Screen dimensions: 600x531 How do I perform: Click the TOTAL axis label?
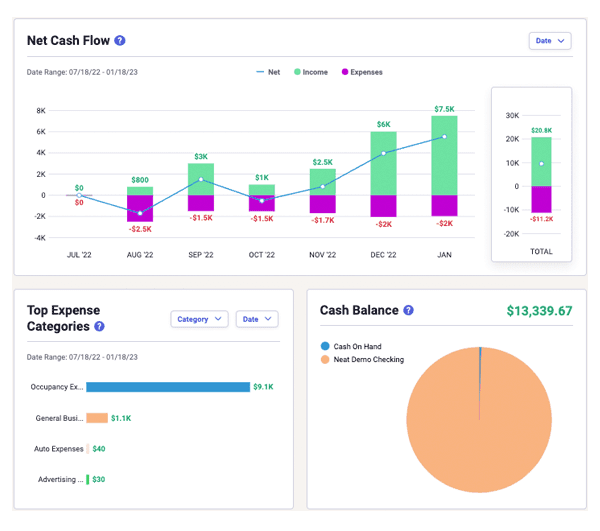pyautogui.click(x=541, y=251)
